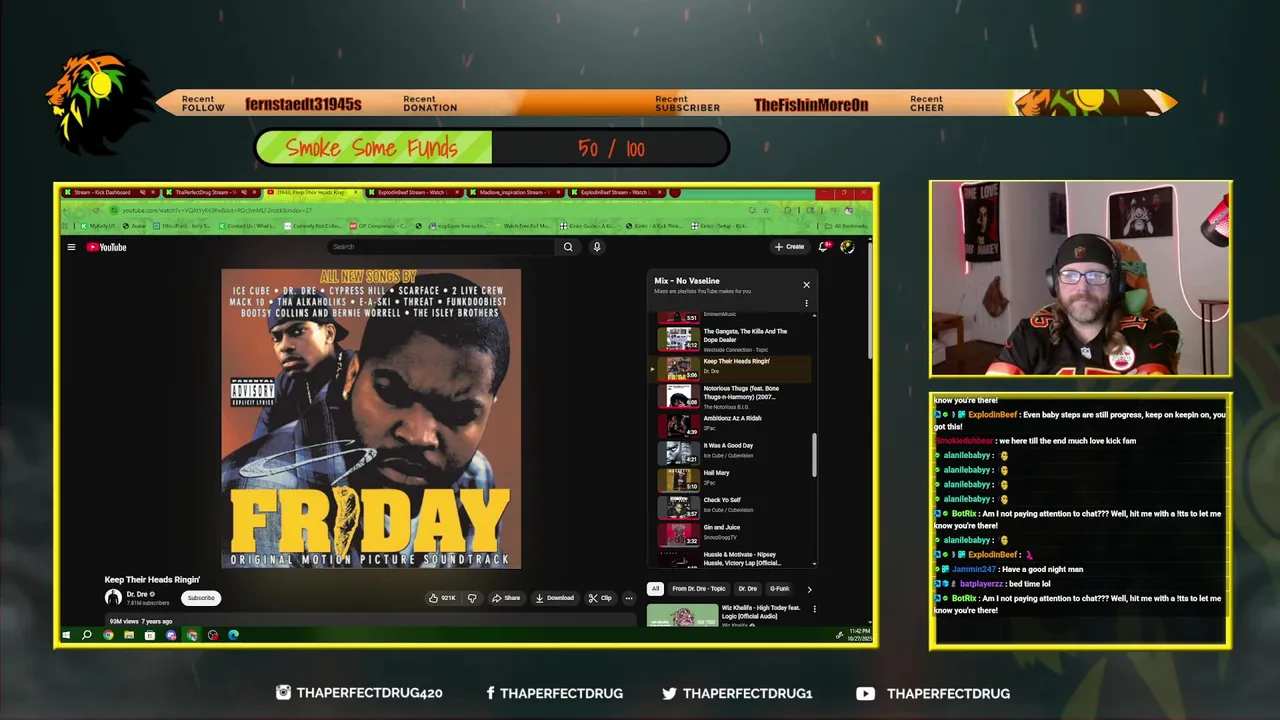This screenshot has width=1280, height=720.
Task: Open Wiz Khalifa - High Today video thumbnail
Action: [682, 615]
